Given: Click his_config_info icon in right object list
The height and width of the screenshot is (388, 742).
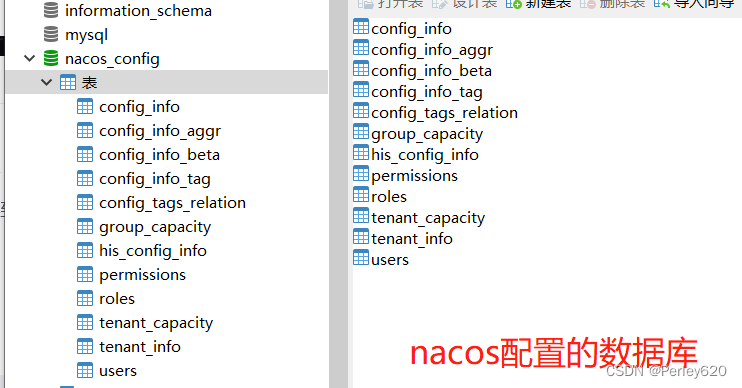Looking at the screenshot, I should click(361, 153).
